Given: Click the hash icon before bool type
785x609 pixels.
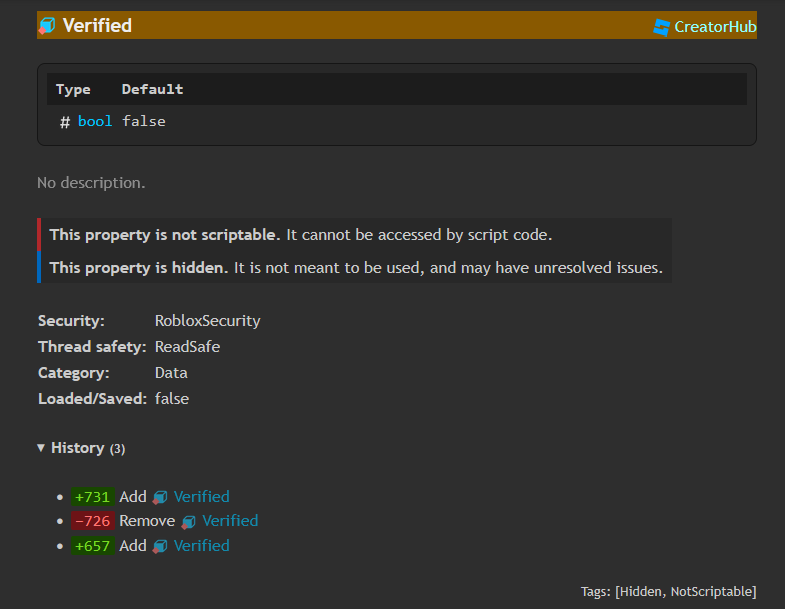Looking at the screenshot, I should pyautogui.click(x=65, y=122).
